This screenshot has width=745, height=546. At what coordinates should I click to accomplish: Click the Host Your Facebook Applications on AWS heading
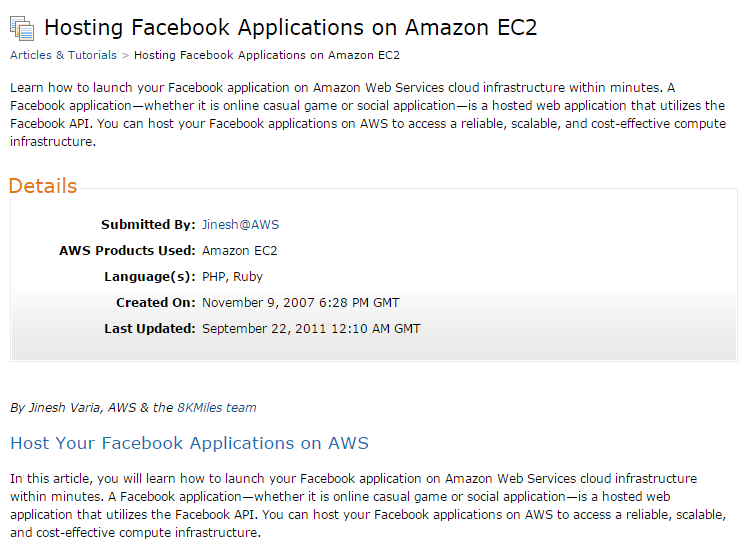(190, 443)
